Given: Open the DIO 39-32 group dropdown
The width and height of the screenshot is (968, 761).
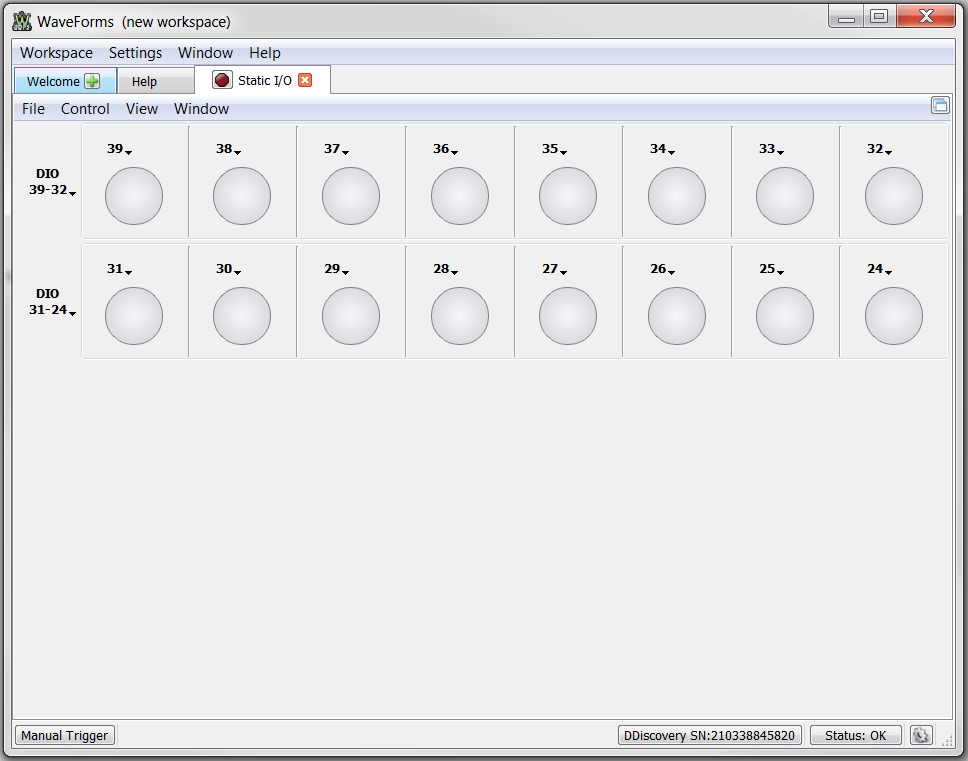Looking at the screenshot, I should (52, 182).
